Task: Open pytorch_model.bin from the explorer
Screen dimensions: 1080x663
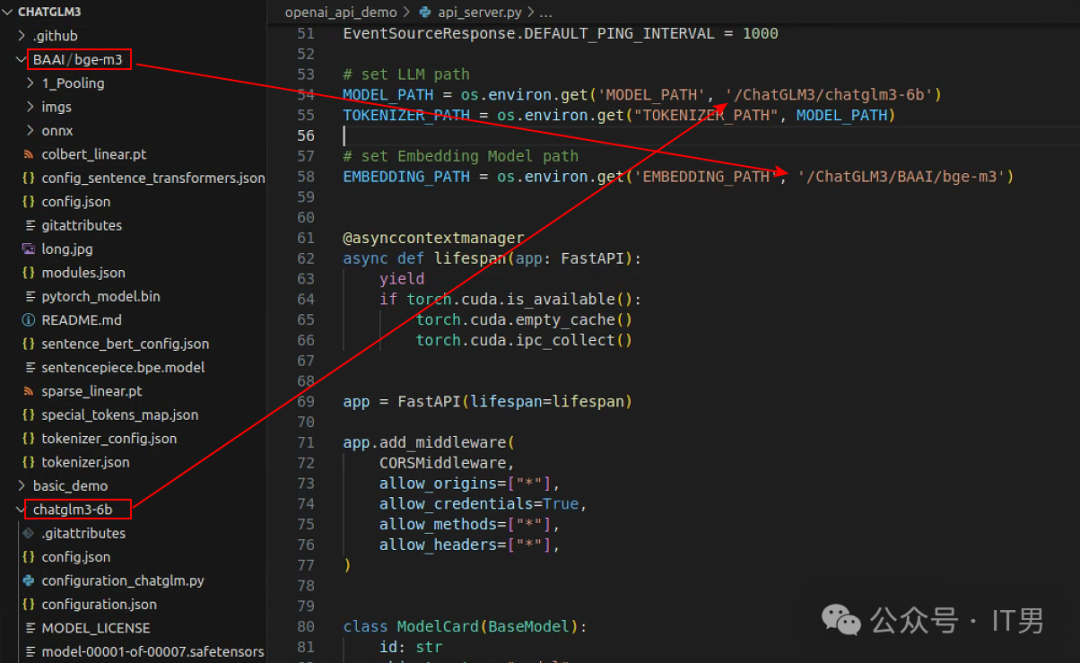Action: tap(100, 297)
